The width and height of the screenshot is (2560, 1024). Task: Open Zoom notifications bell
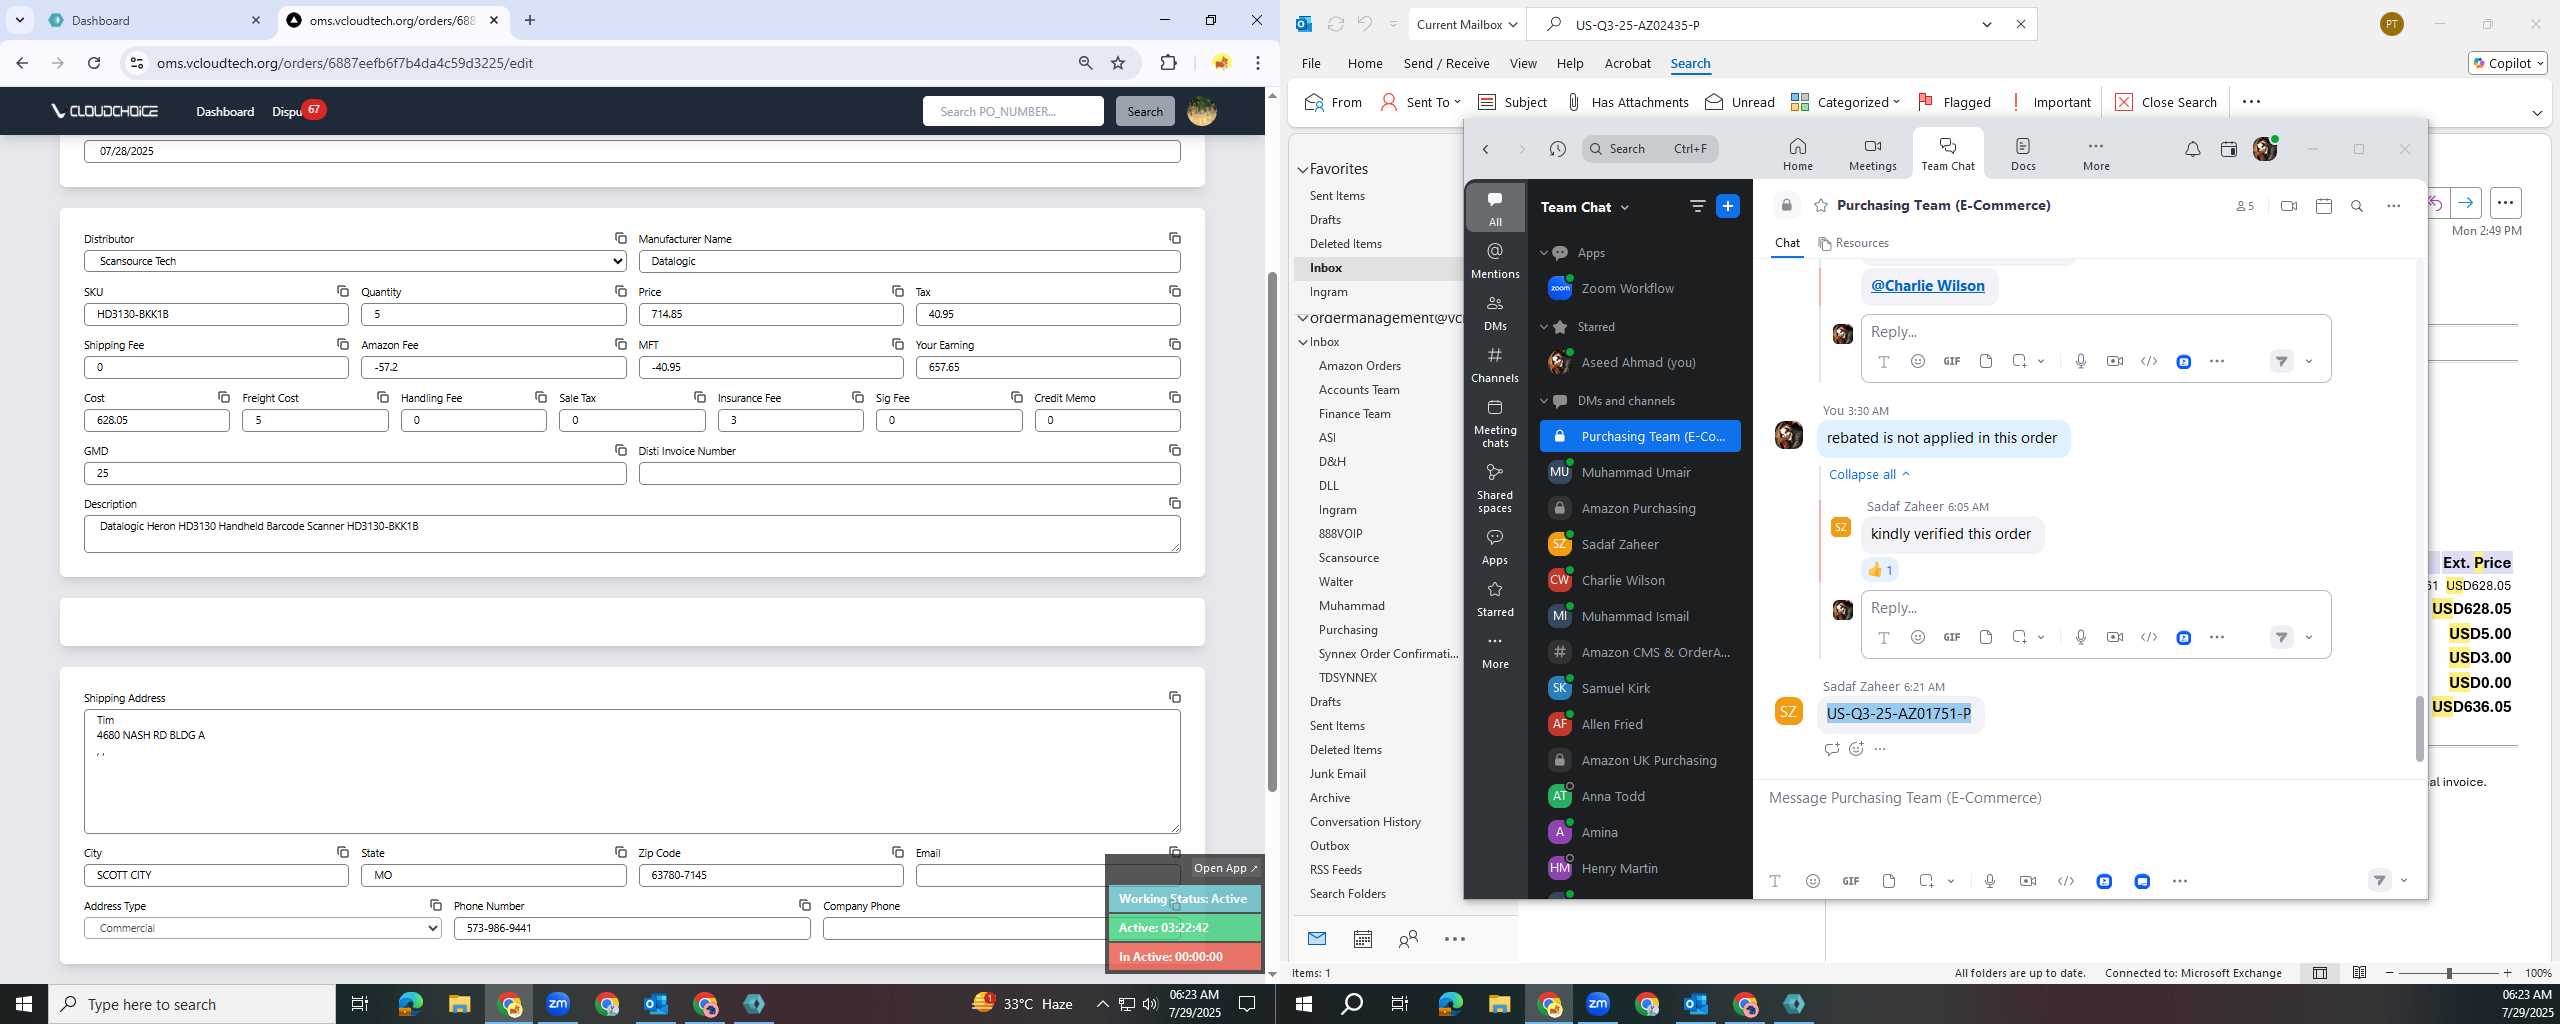2192,149
